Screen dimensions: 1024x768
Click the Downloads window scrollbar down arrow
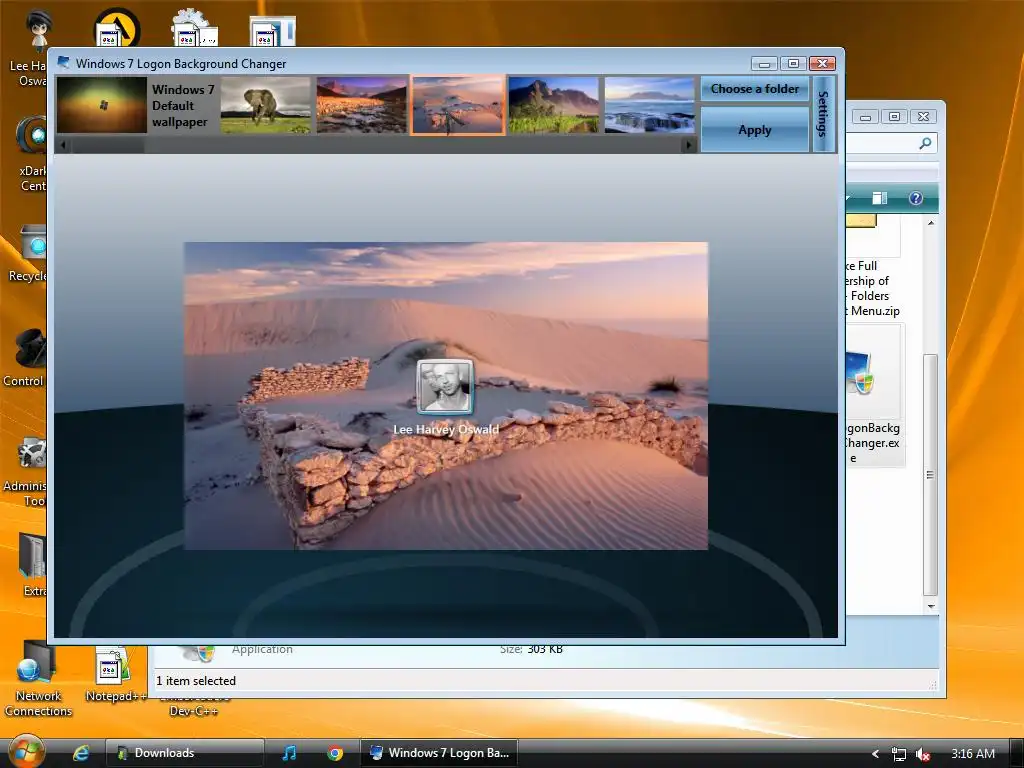point(931,607)
